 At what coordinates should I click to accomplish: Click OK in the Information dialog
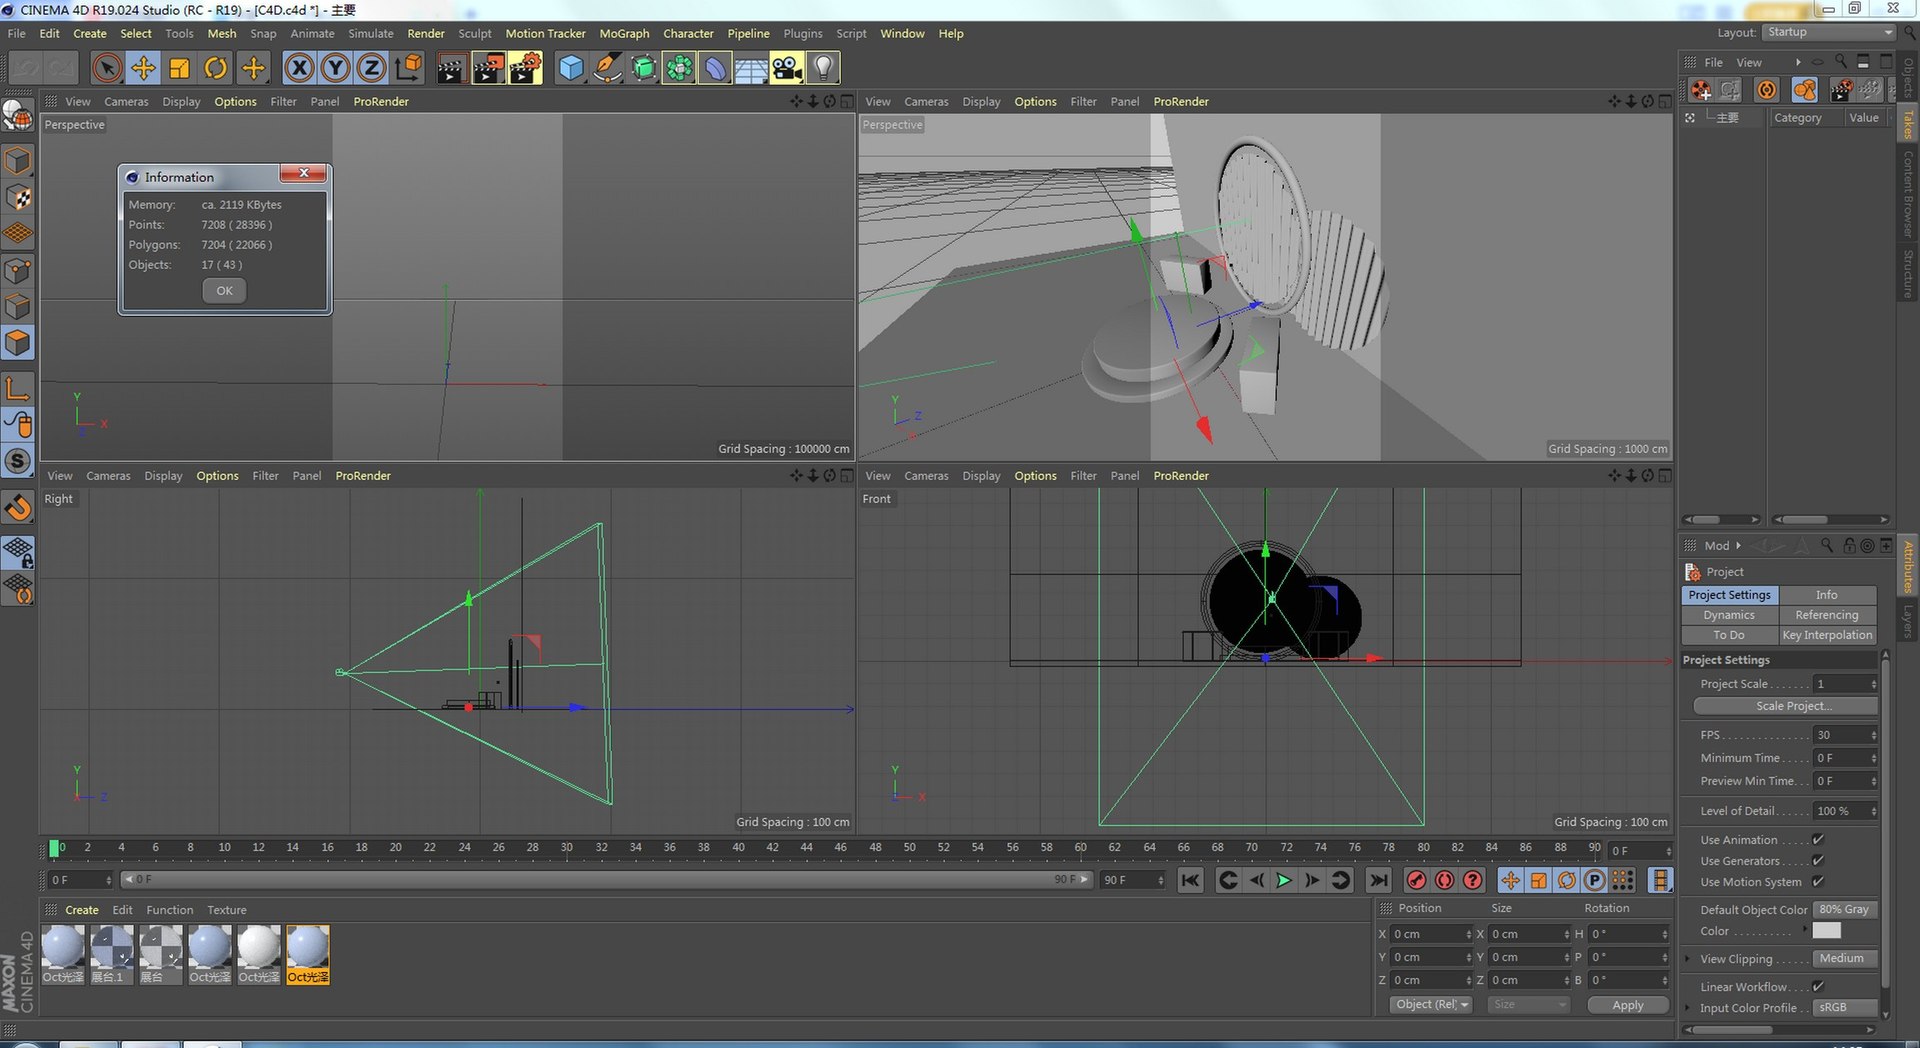pyautogui.click(x=224, y=291)
